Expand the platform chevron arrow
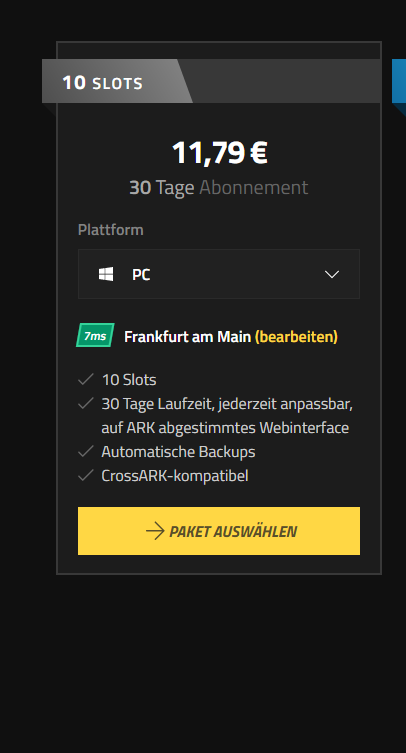 tap(332, 274)
